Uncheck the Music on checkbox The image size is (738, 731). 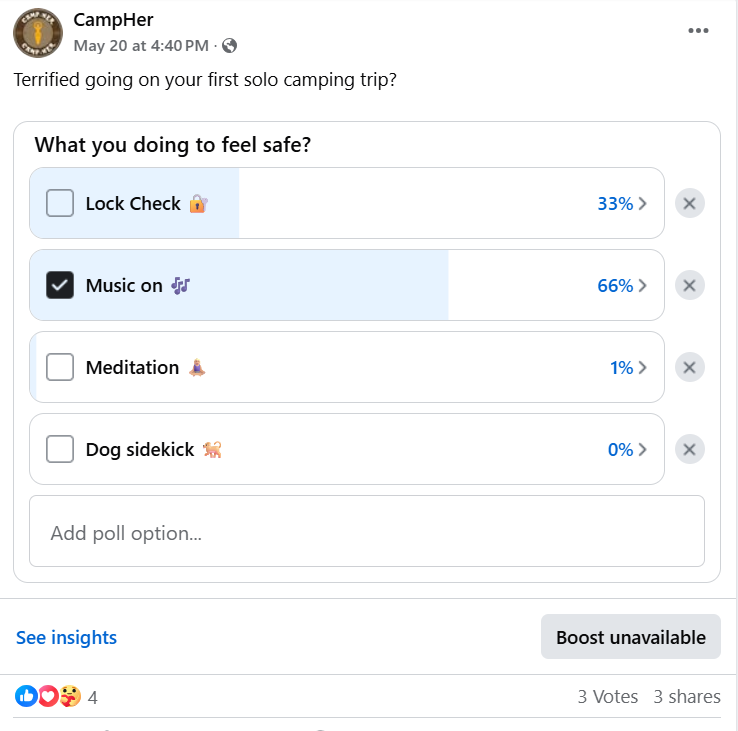point(60,286)
